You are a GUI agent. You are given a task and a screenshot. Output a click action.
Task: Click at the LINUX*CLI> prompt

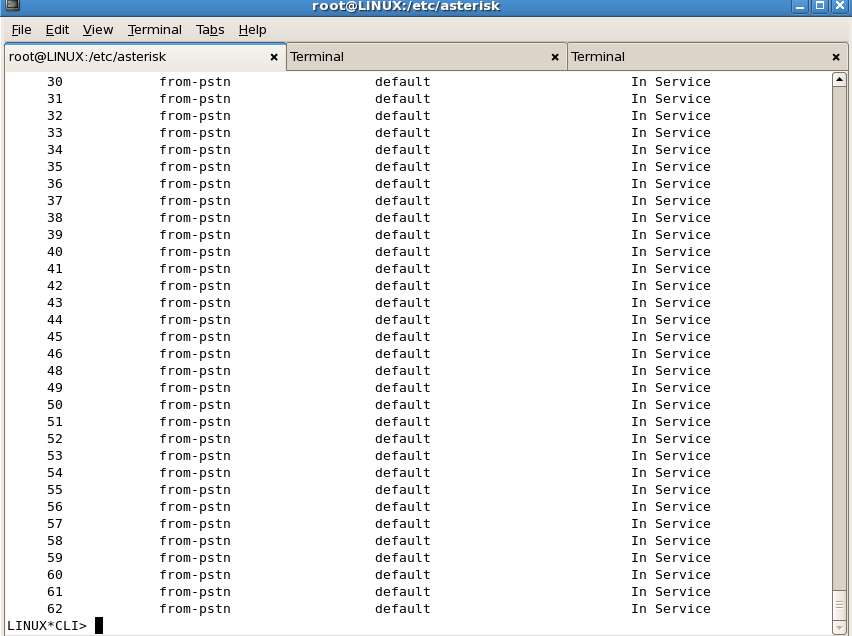(x=99, y=626)
